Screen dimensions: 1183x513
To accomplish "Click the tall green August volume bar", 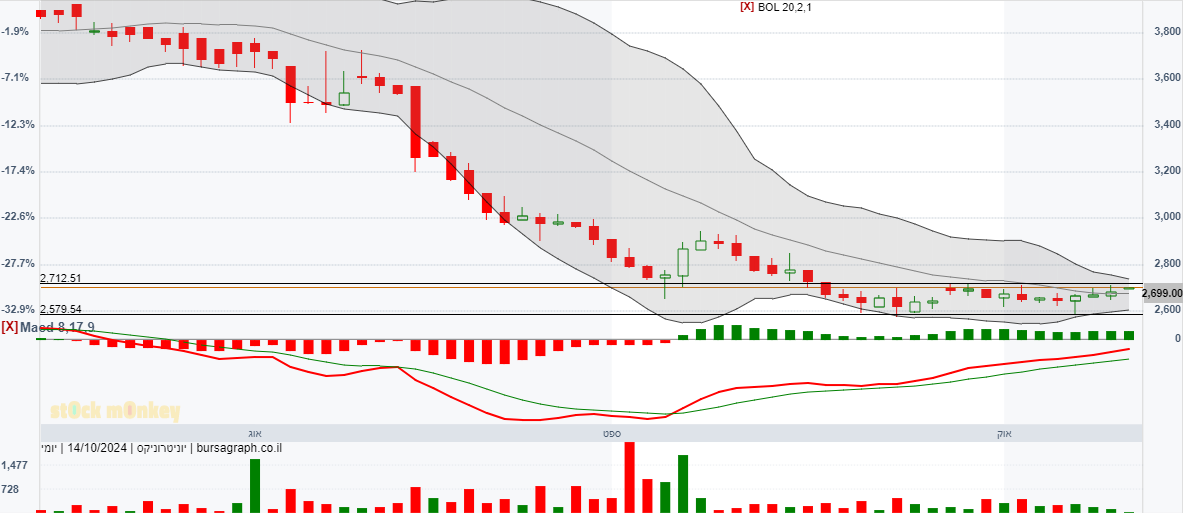I will (255, 486).
